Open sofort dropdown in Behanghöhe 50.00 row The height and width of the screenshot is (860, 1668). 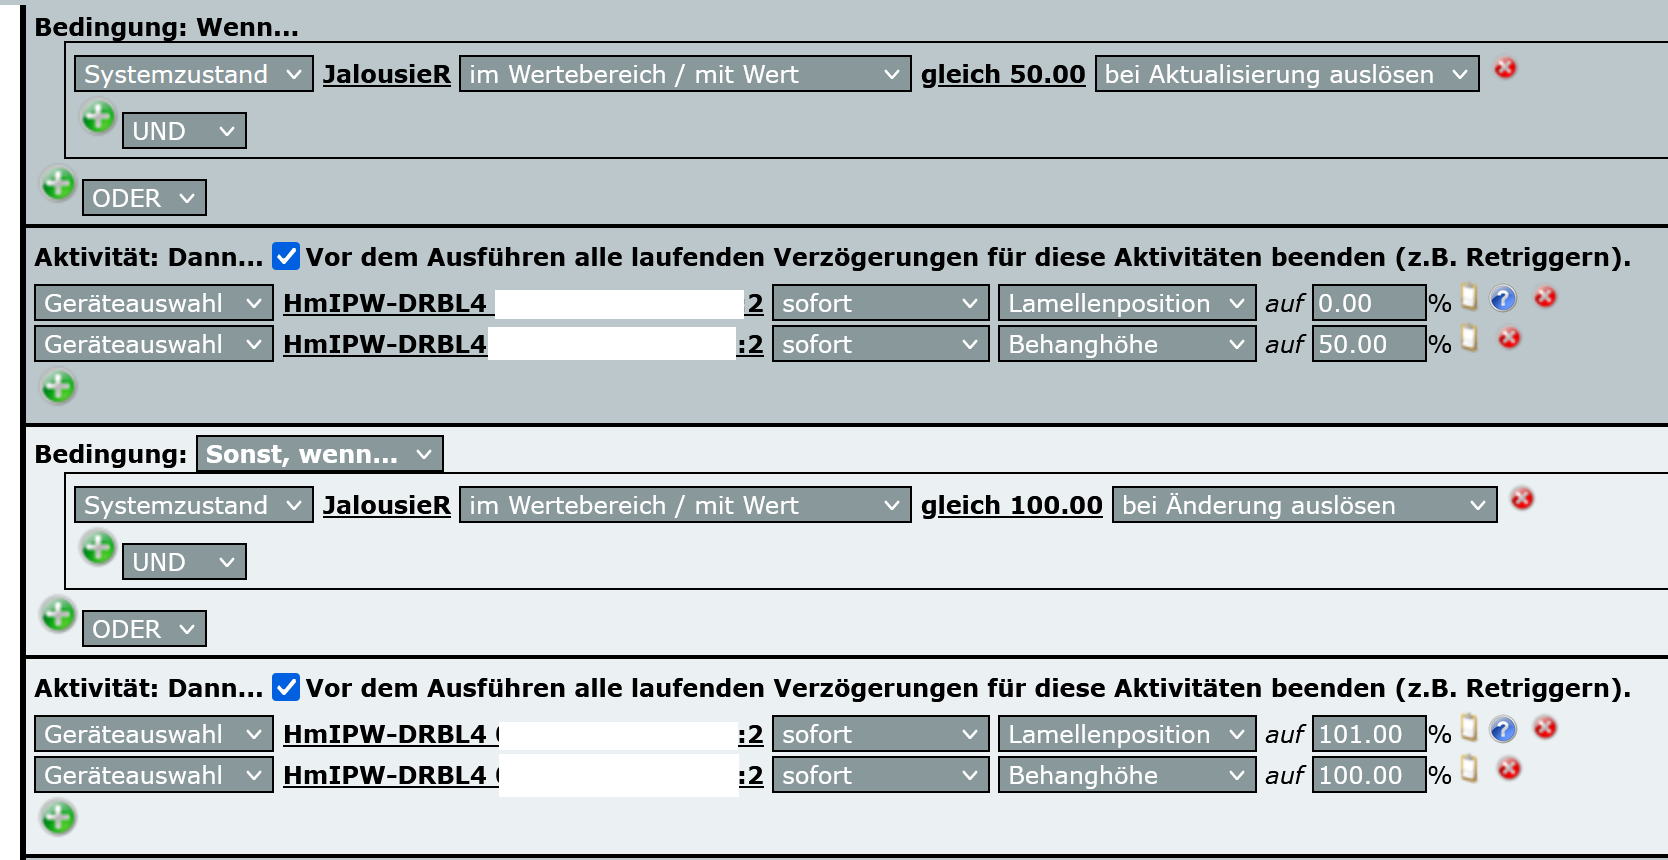pyautogui.click(x=881, y=344)
